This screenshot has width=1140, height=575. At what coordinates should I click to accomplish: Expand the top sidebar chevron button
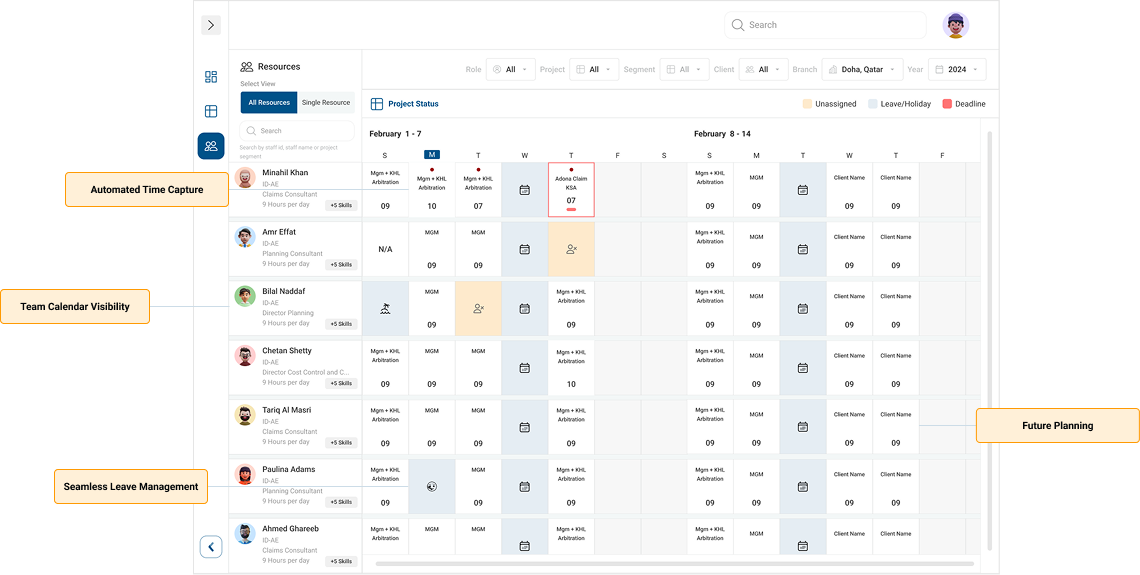(x=211, y=25)
